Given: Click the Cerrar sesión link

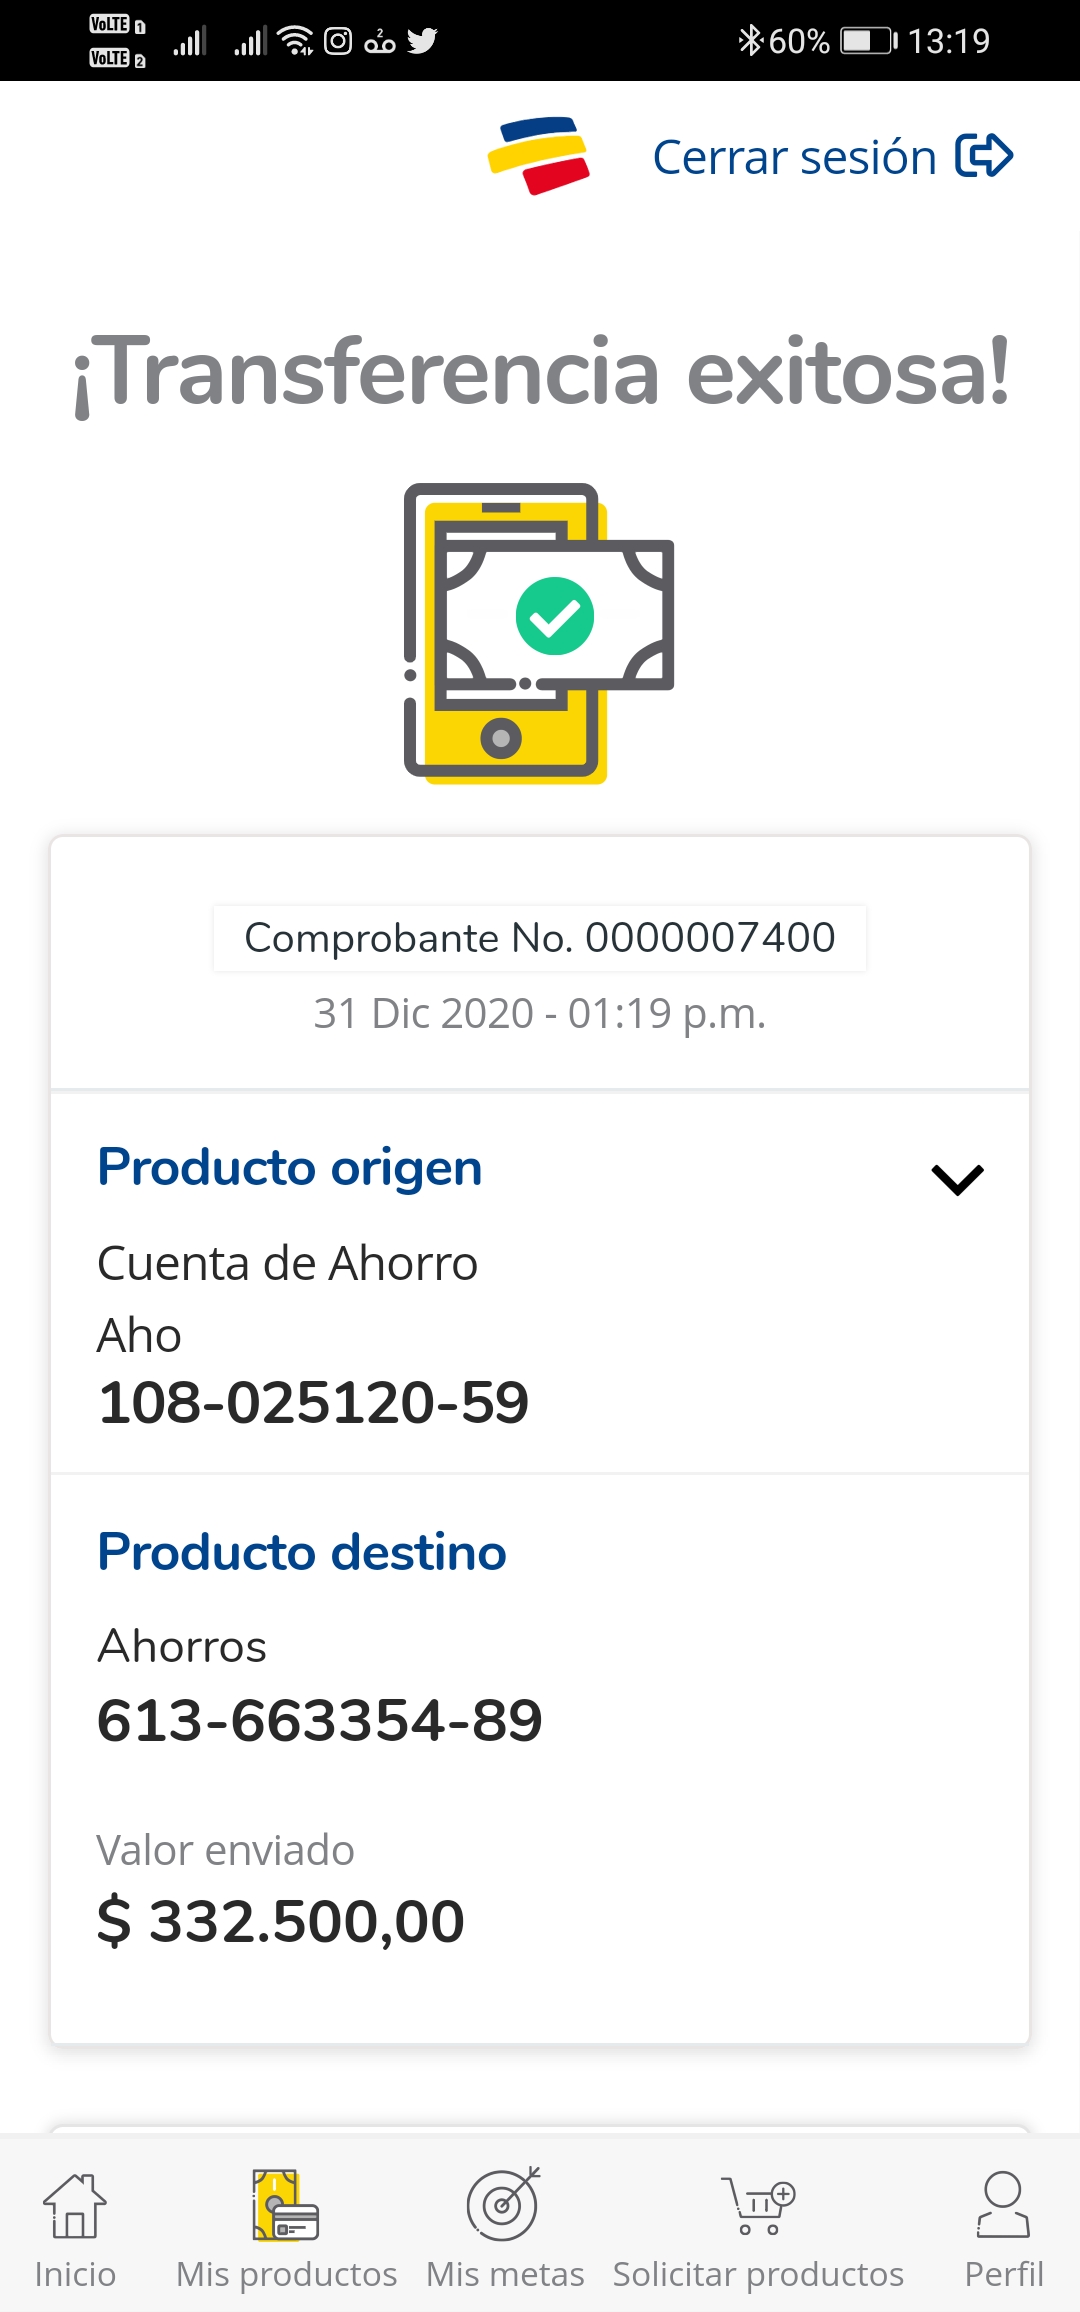Looking at the screenshot, I should [x=794, y=158].
